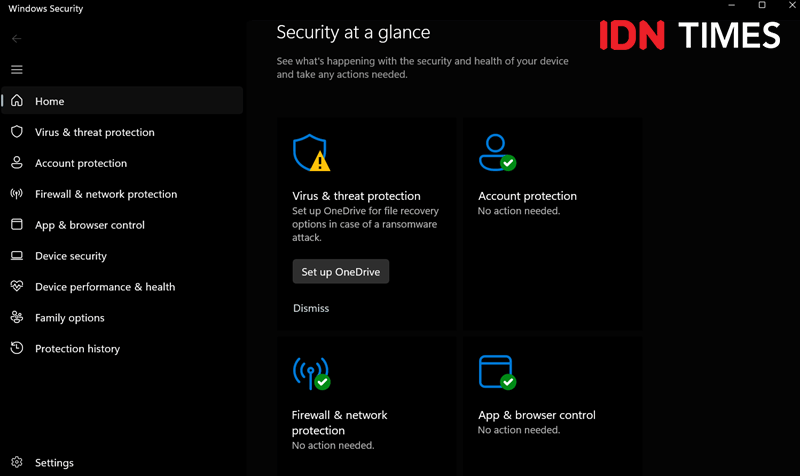Minimize the Windows Security window

point(731,5)
